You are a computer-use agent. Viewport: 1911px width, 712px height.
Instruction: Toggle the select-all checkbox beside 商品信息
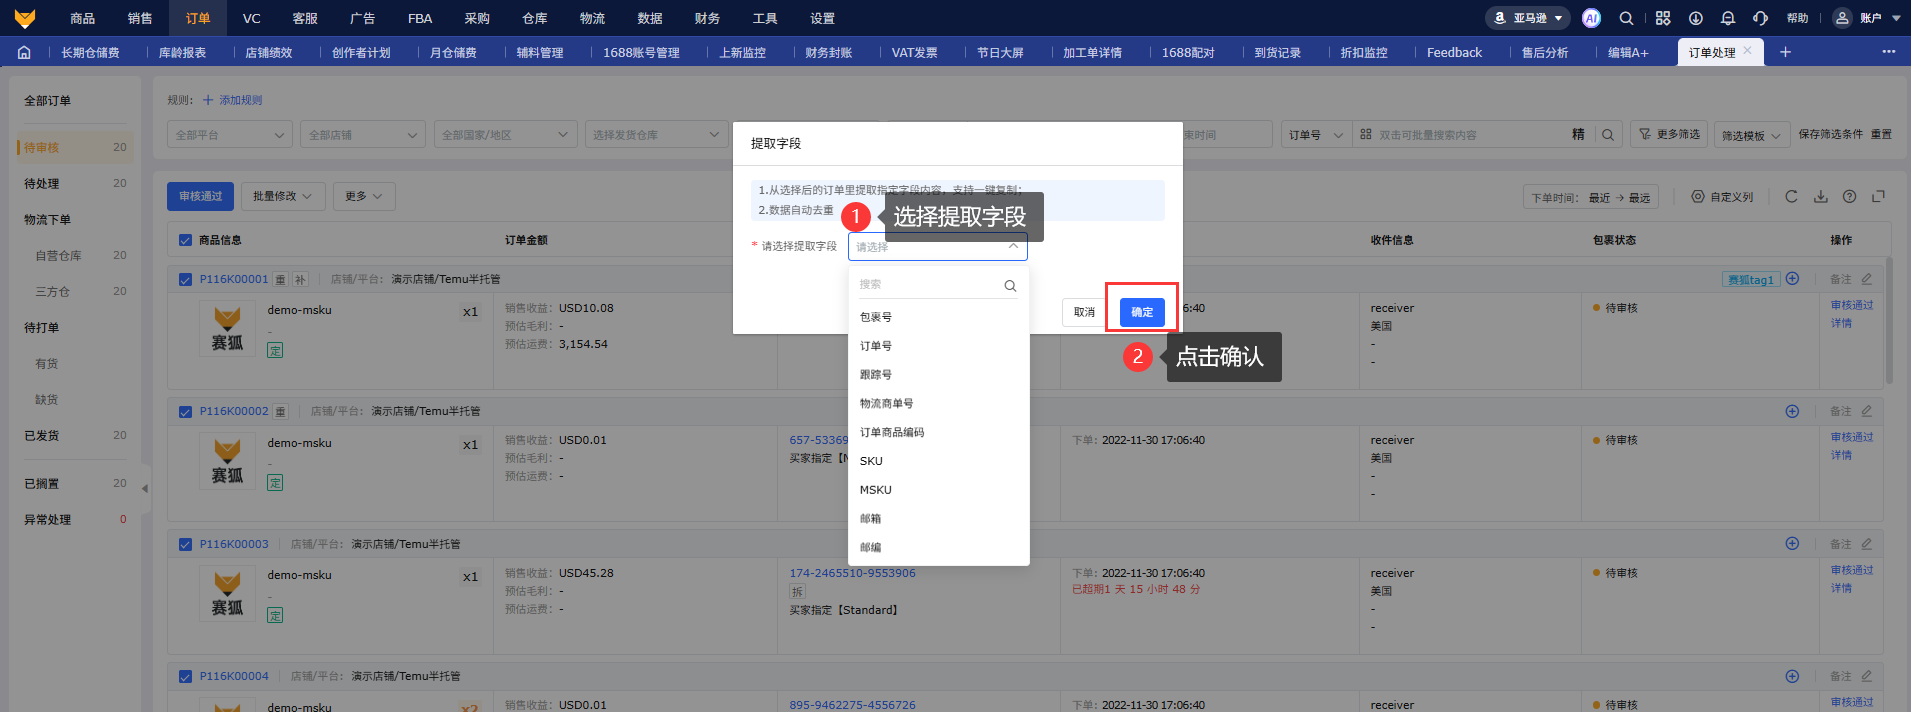pyautogui.click(x=185, y=240)
